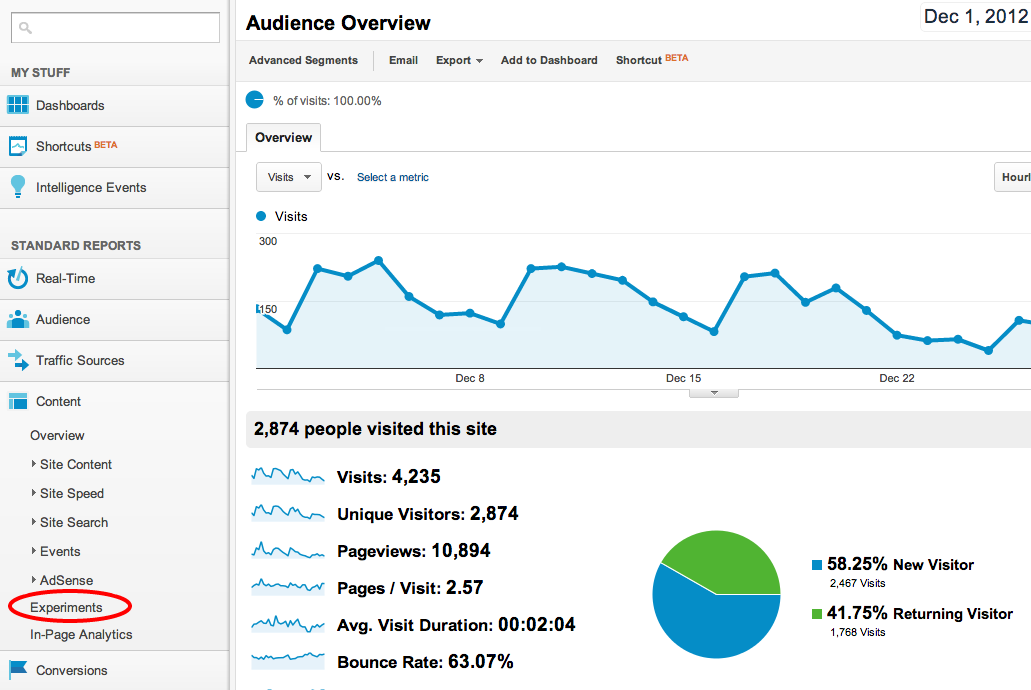The height and width of the screenshot is (690, 1031).
Task: Open the Audience reports
Action: pyautogui.click(x=114, y=320)
